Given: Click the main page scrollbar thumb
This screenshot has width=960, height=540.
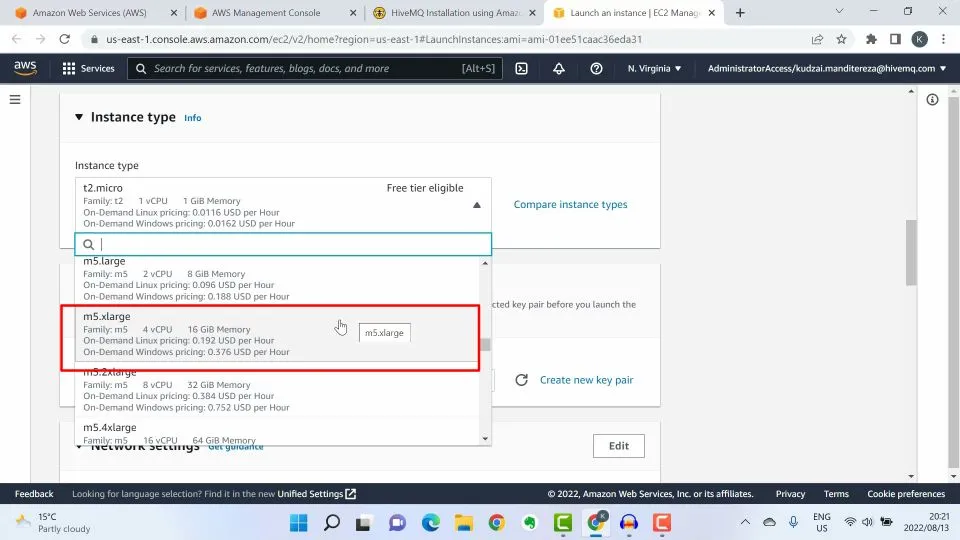Looking at the screenshot, I should click(x=911, y=252).
